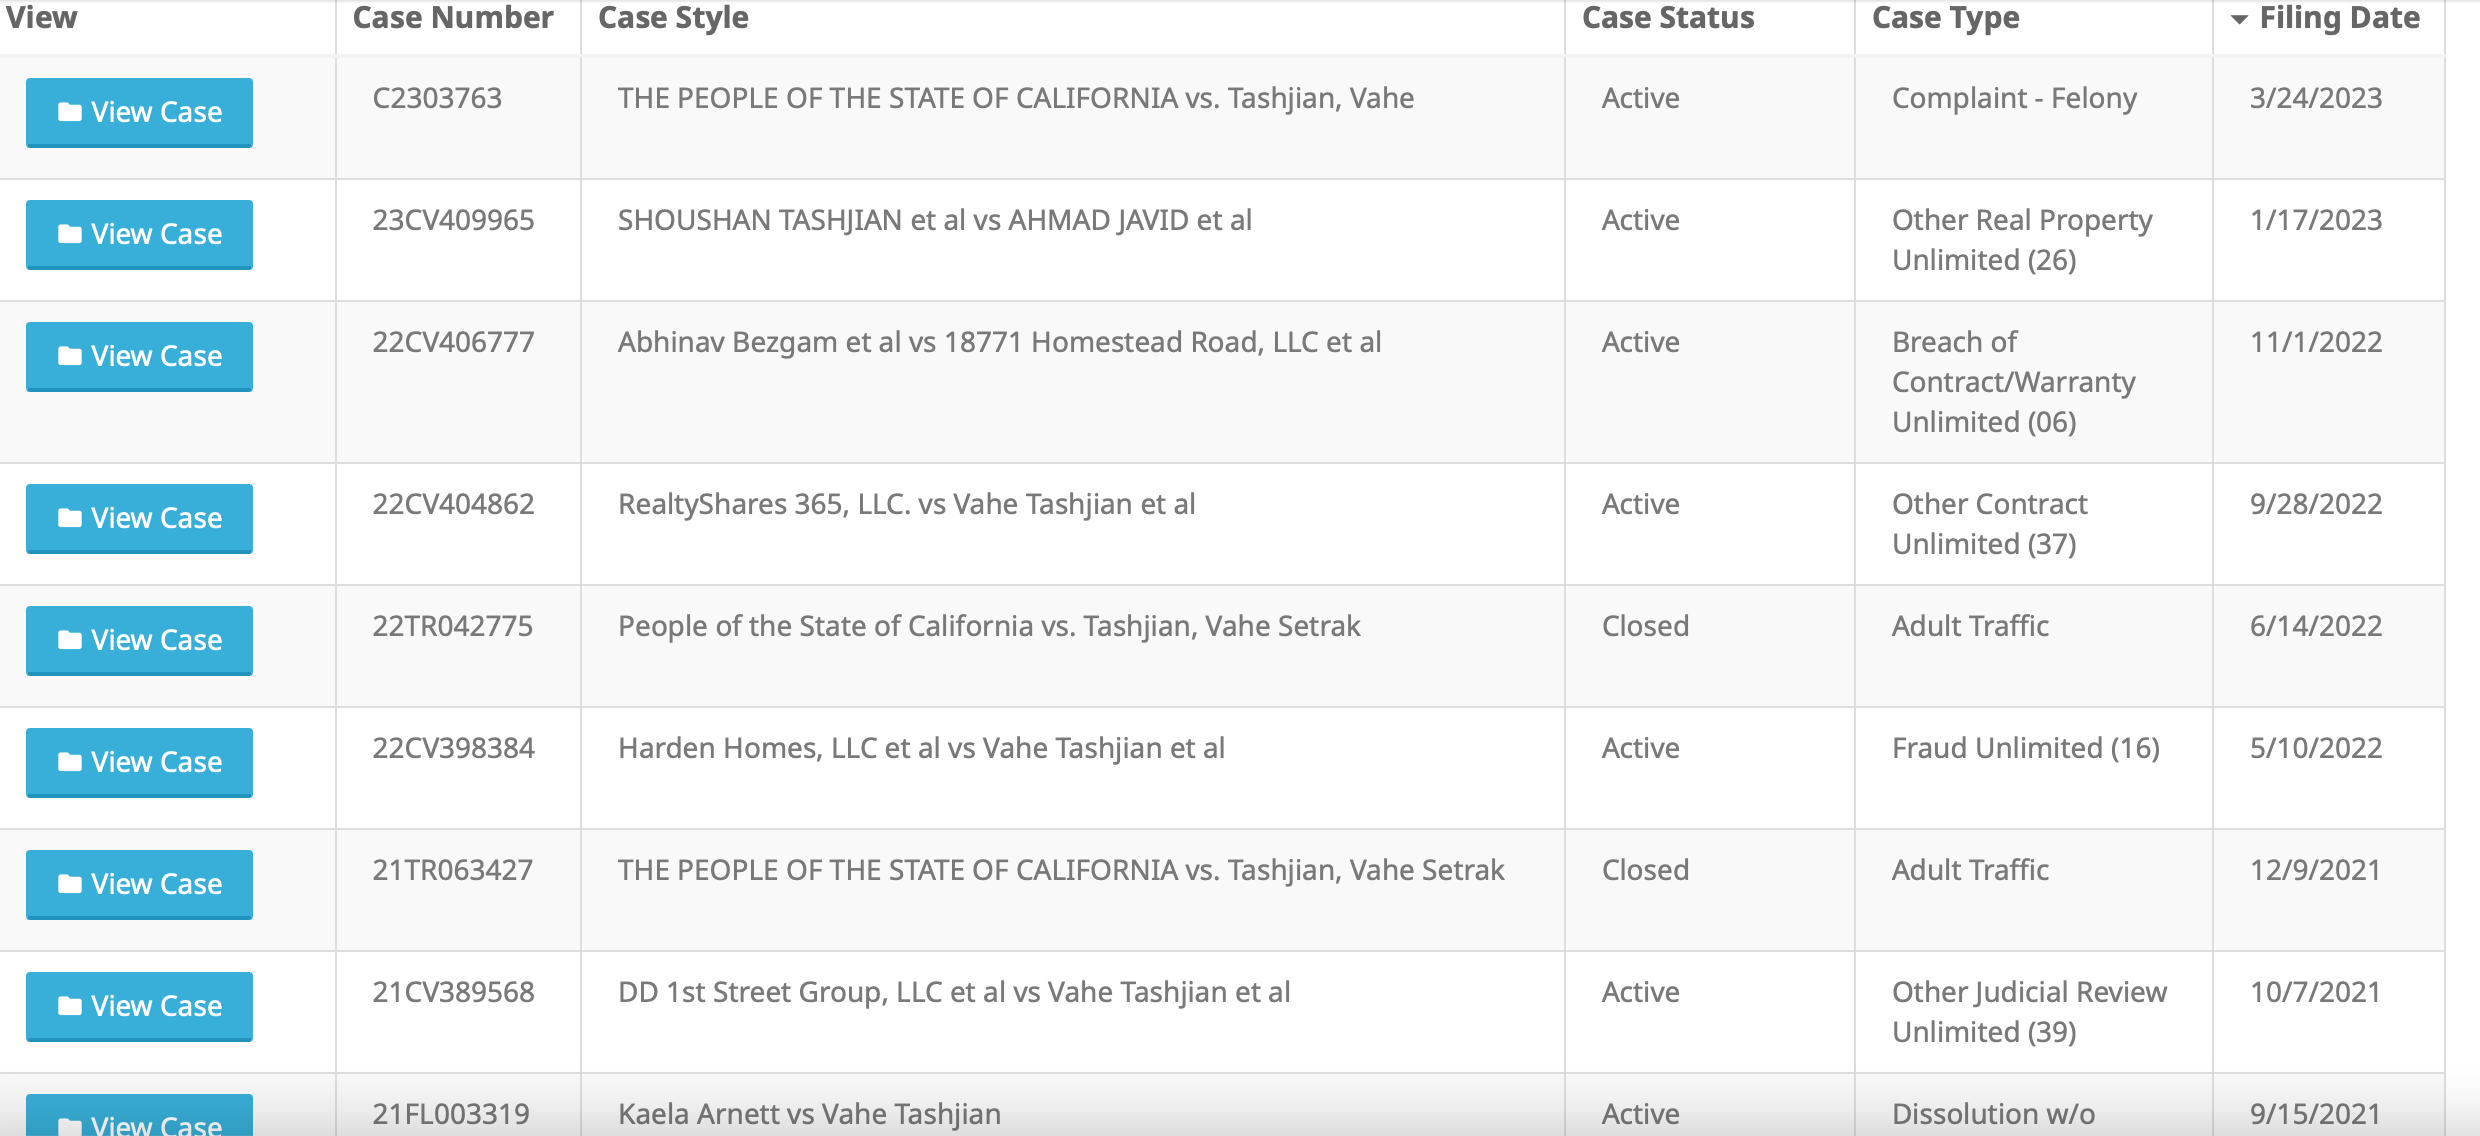Click case number 21CV389568 cell
The height and width of the screenshot is (1136, 2480).
(453, 992)
